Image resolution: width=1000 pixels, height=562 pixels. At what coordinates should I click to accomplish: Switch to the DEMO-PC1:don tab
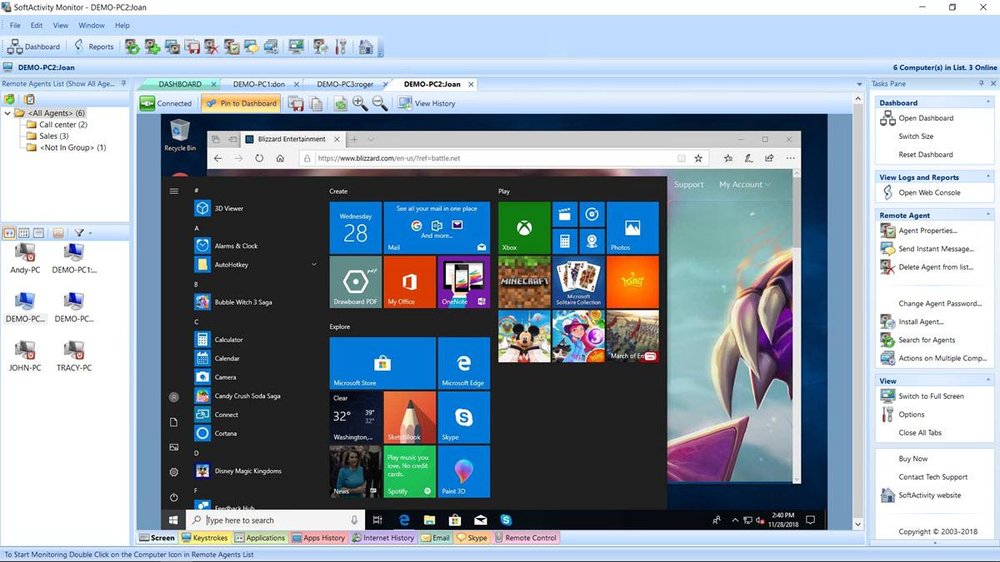click(258, 84)
